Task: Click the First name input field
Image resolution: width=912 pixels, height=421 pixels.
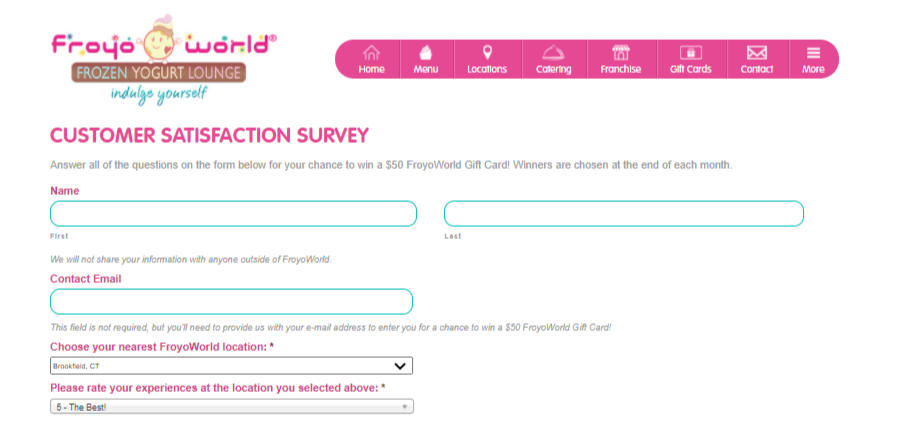Action: pos(233,213)
